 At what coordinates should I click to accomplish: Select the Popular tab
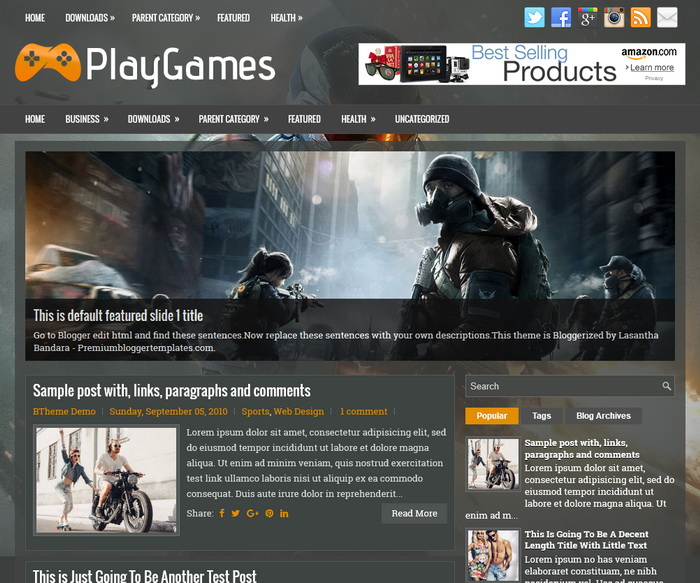pos(492,416)
